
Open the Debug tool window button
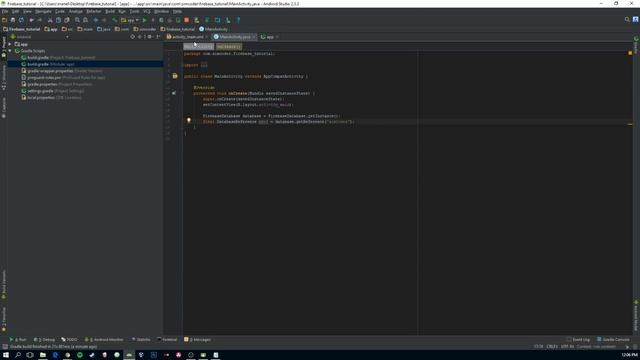click(44, 340)
